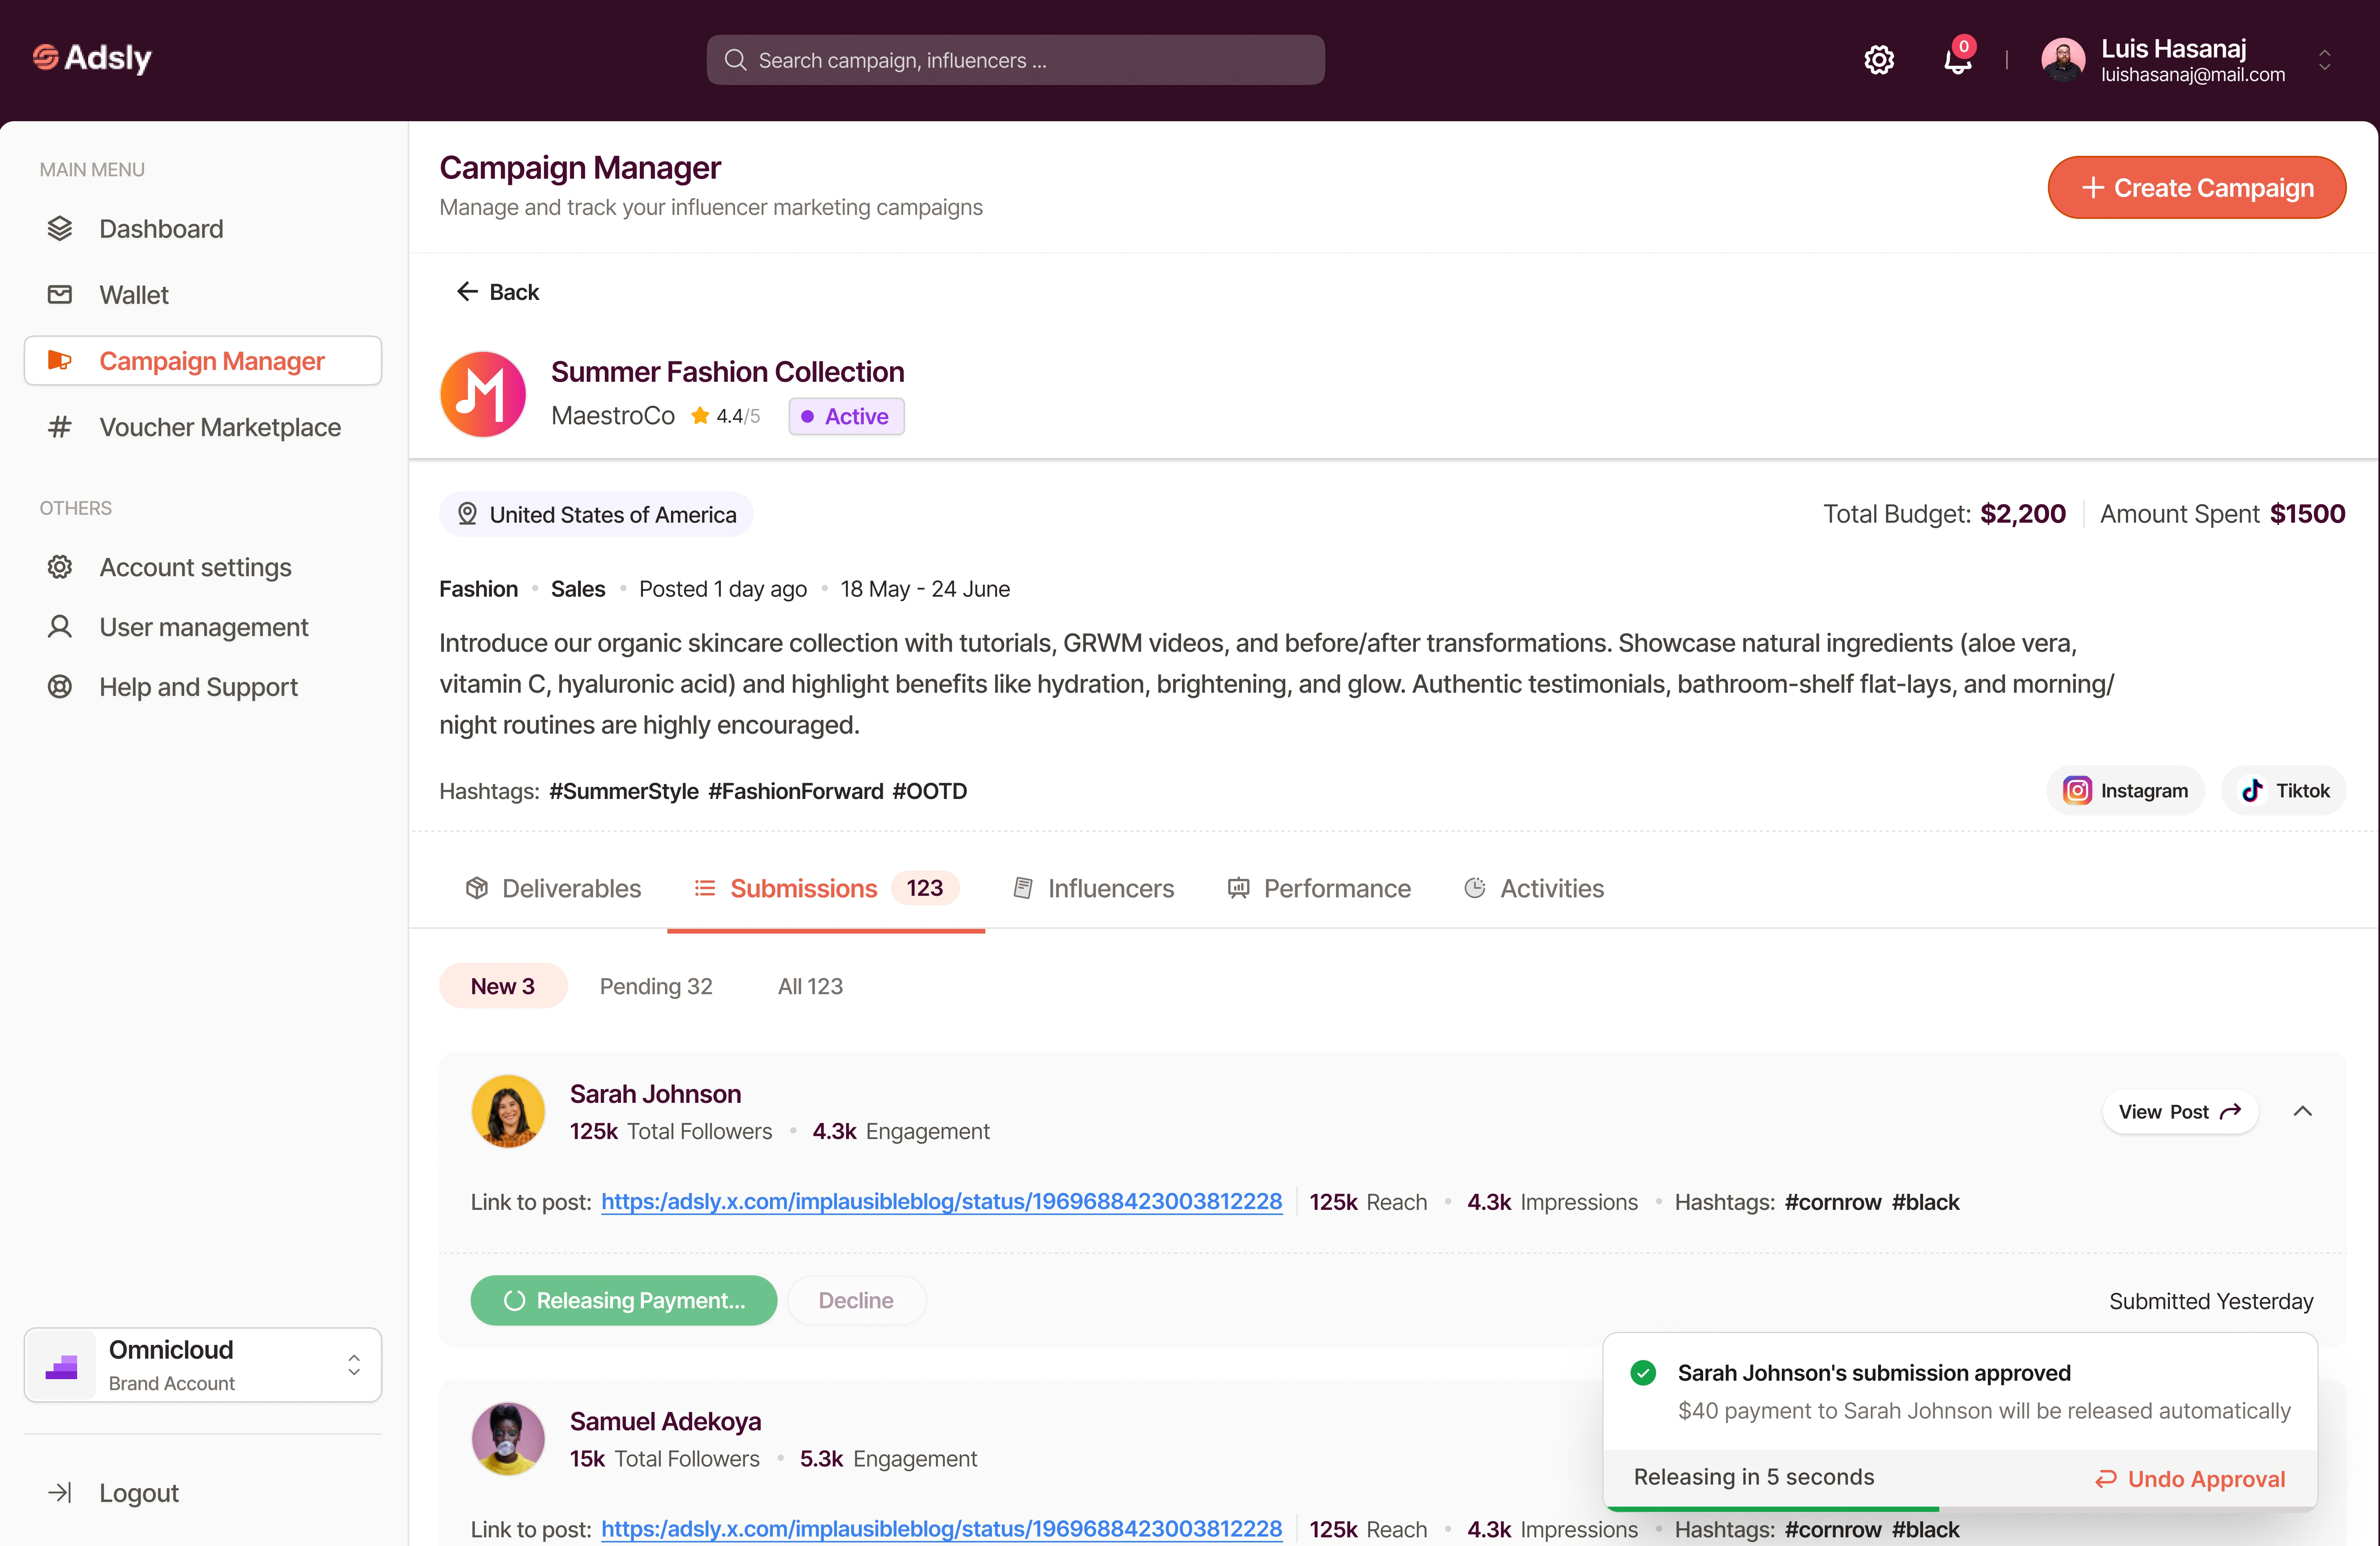This screenshot has height=1546, width=2380.
Task: Show All 123 submissions
Action: 810,986
